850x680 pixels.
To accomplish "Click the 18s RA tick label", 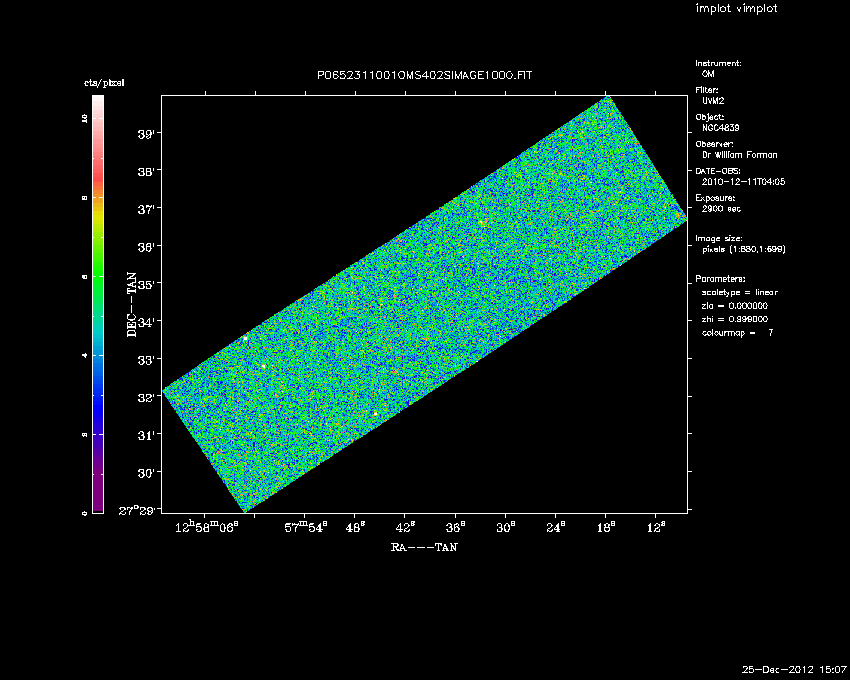I will click(606, 527).
